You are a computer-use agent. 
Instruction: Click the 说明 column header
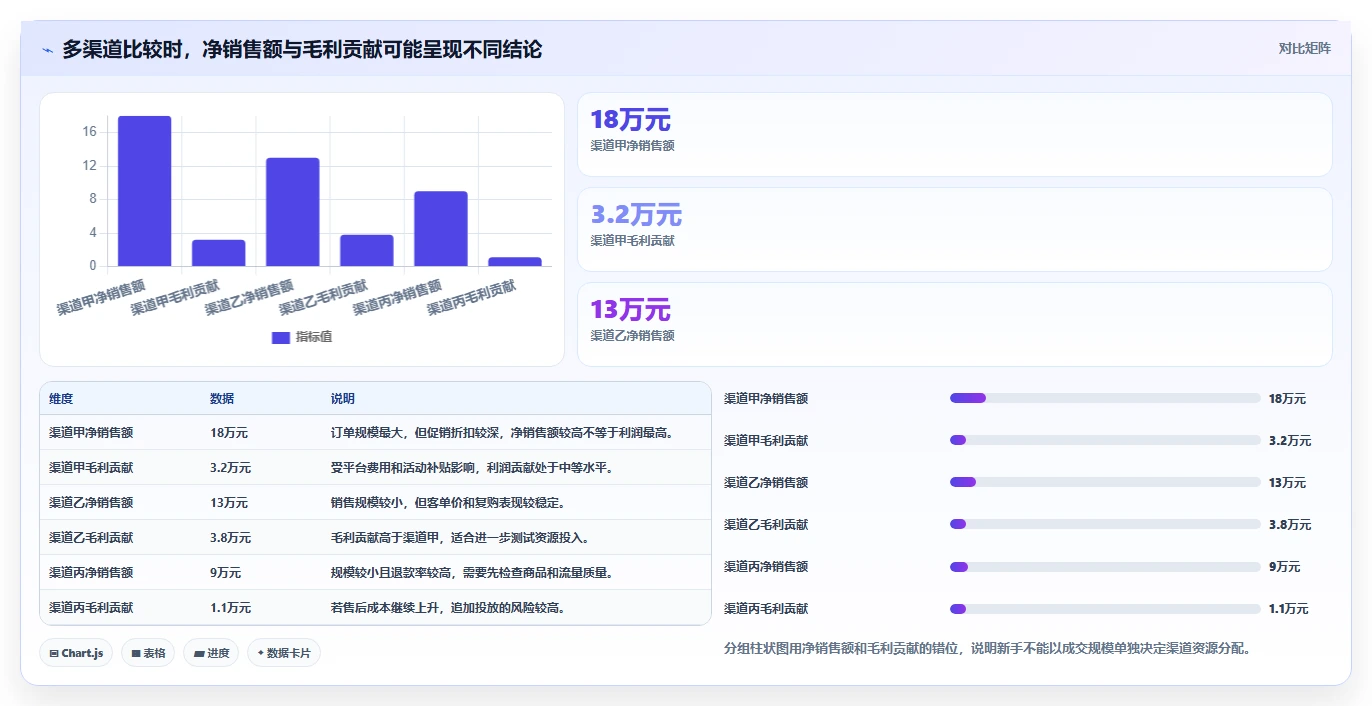[x=343, y=399]
